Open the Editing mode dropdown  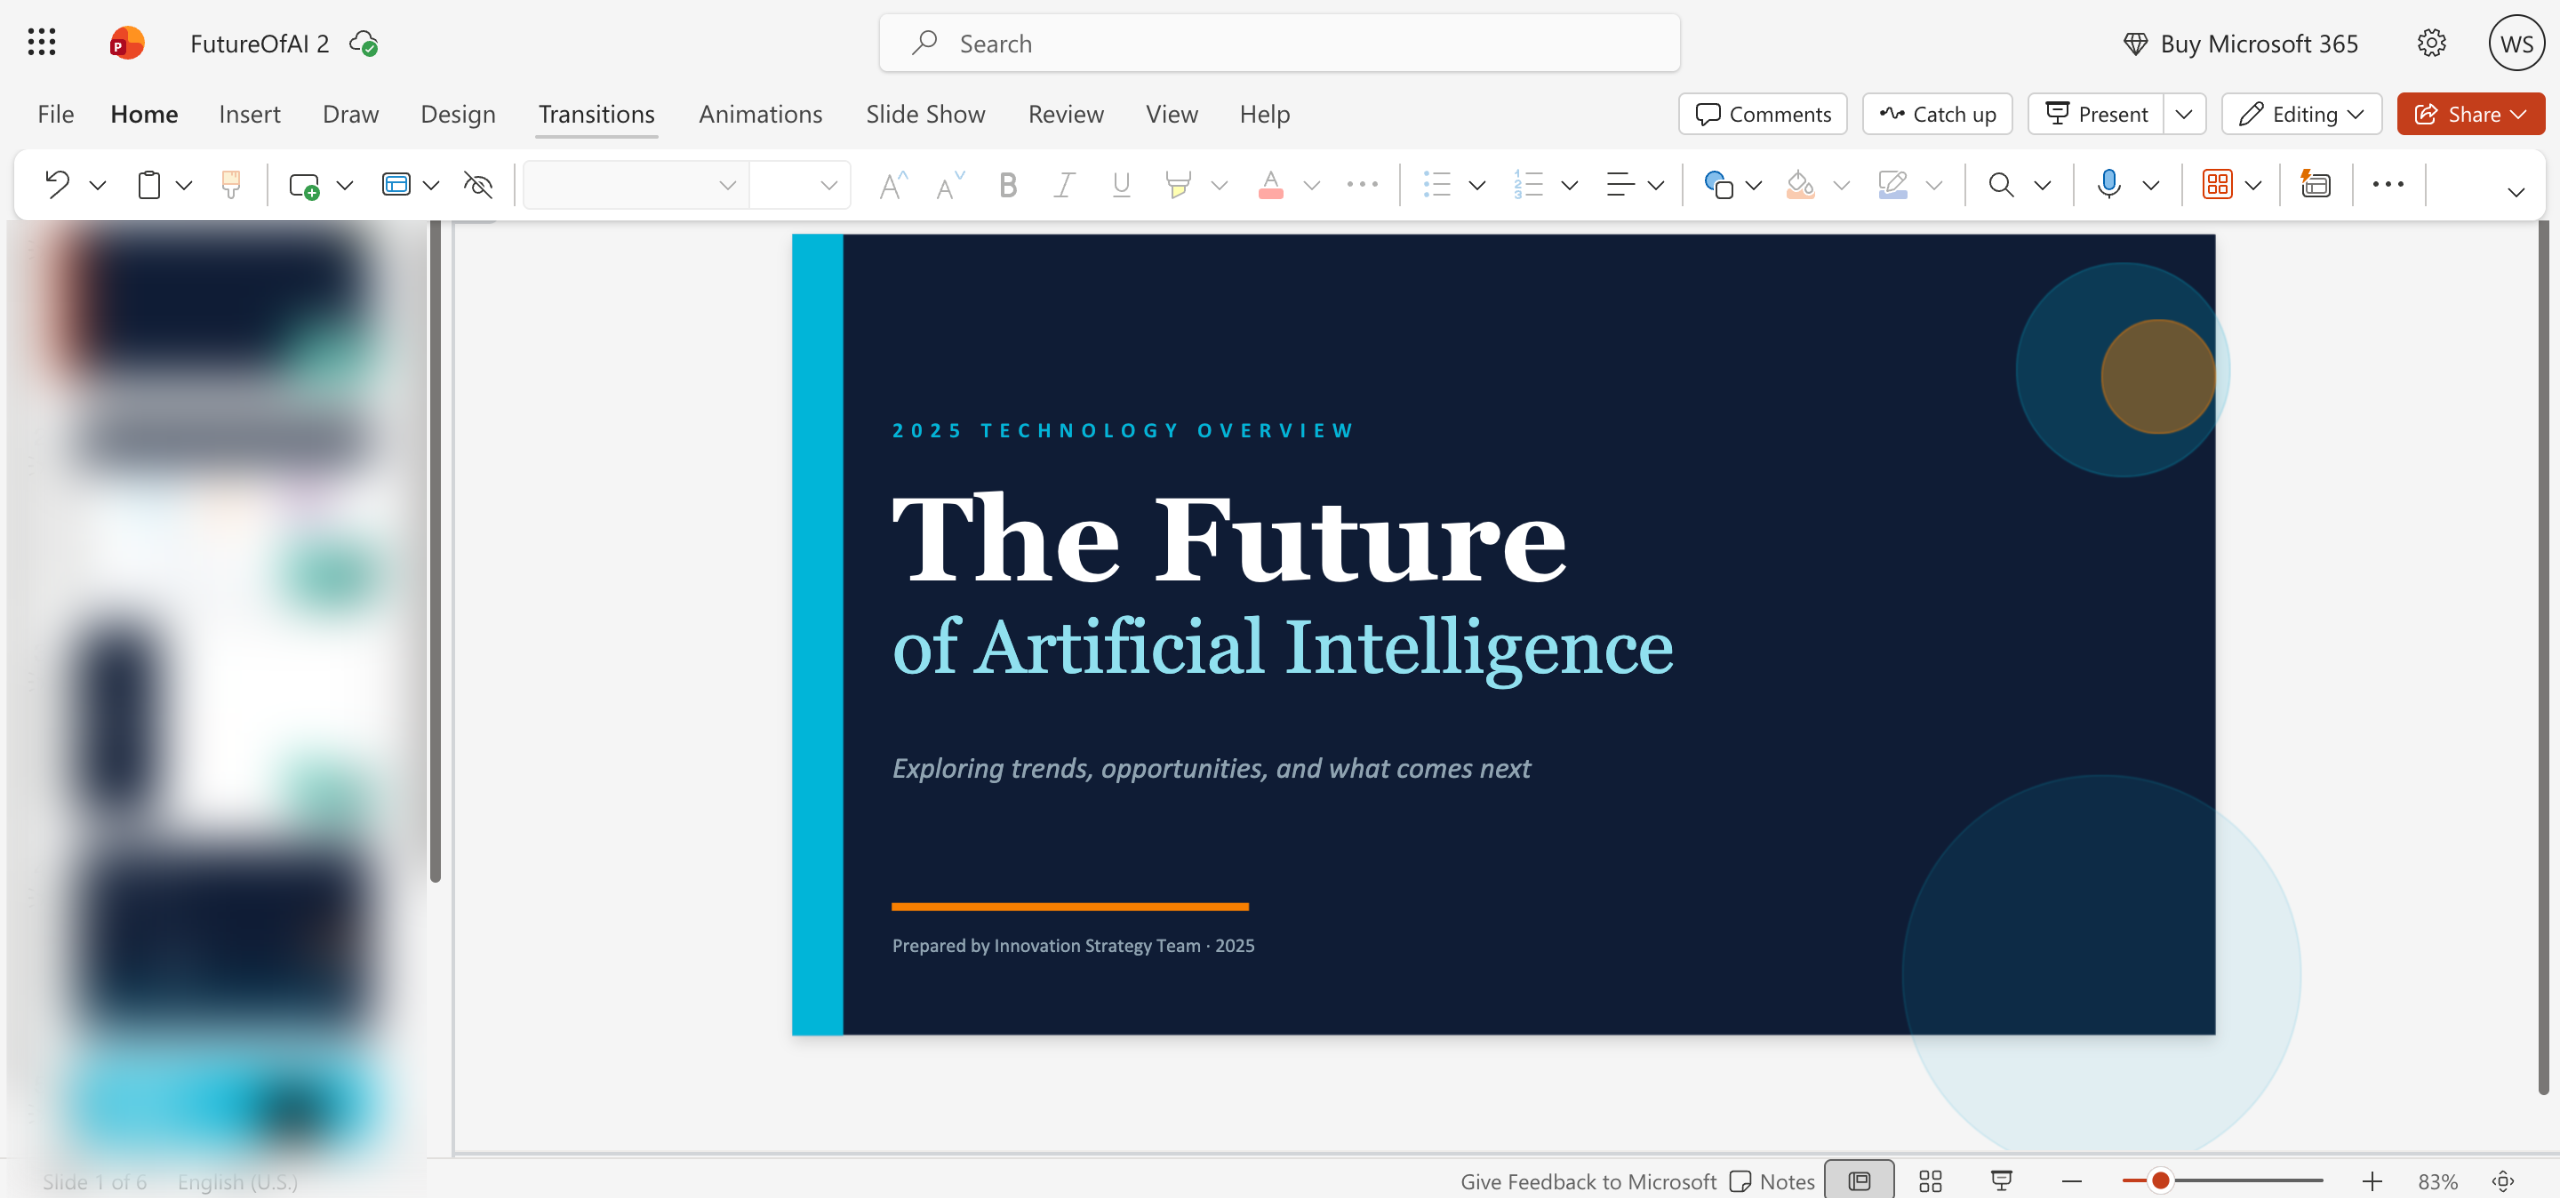pos(2301,114)
